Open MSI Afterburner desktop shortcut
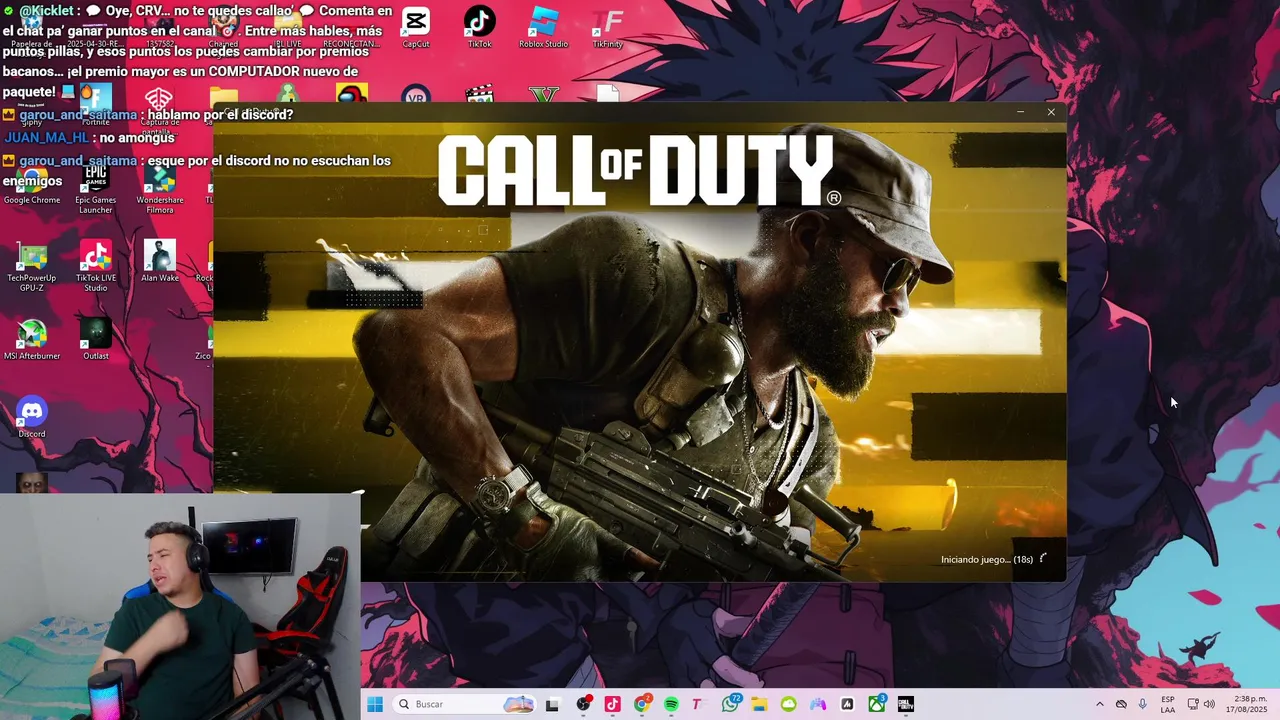 point(32,340)
